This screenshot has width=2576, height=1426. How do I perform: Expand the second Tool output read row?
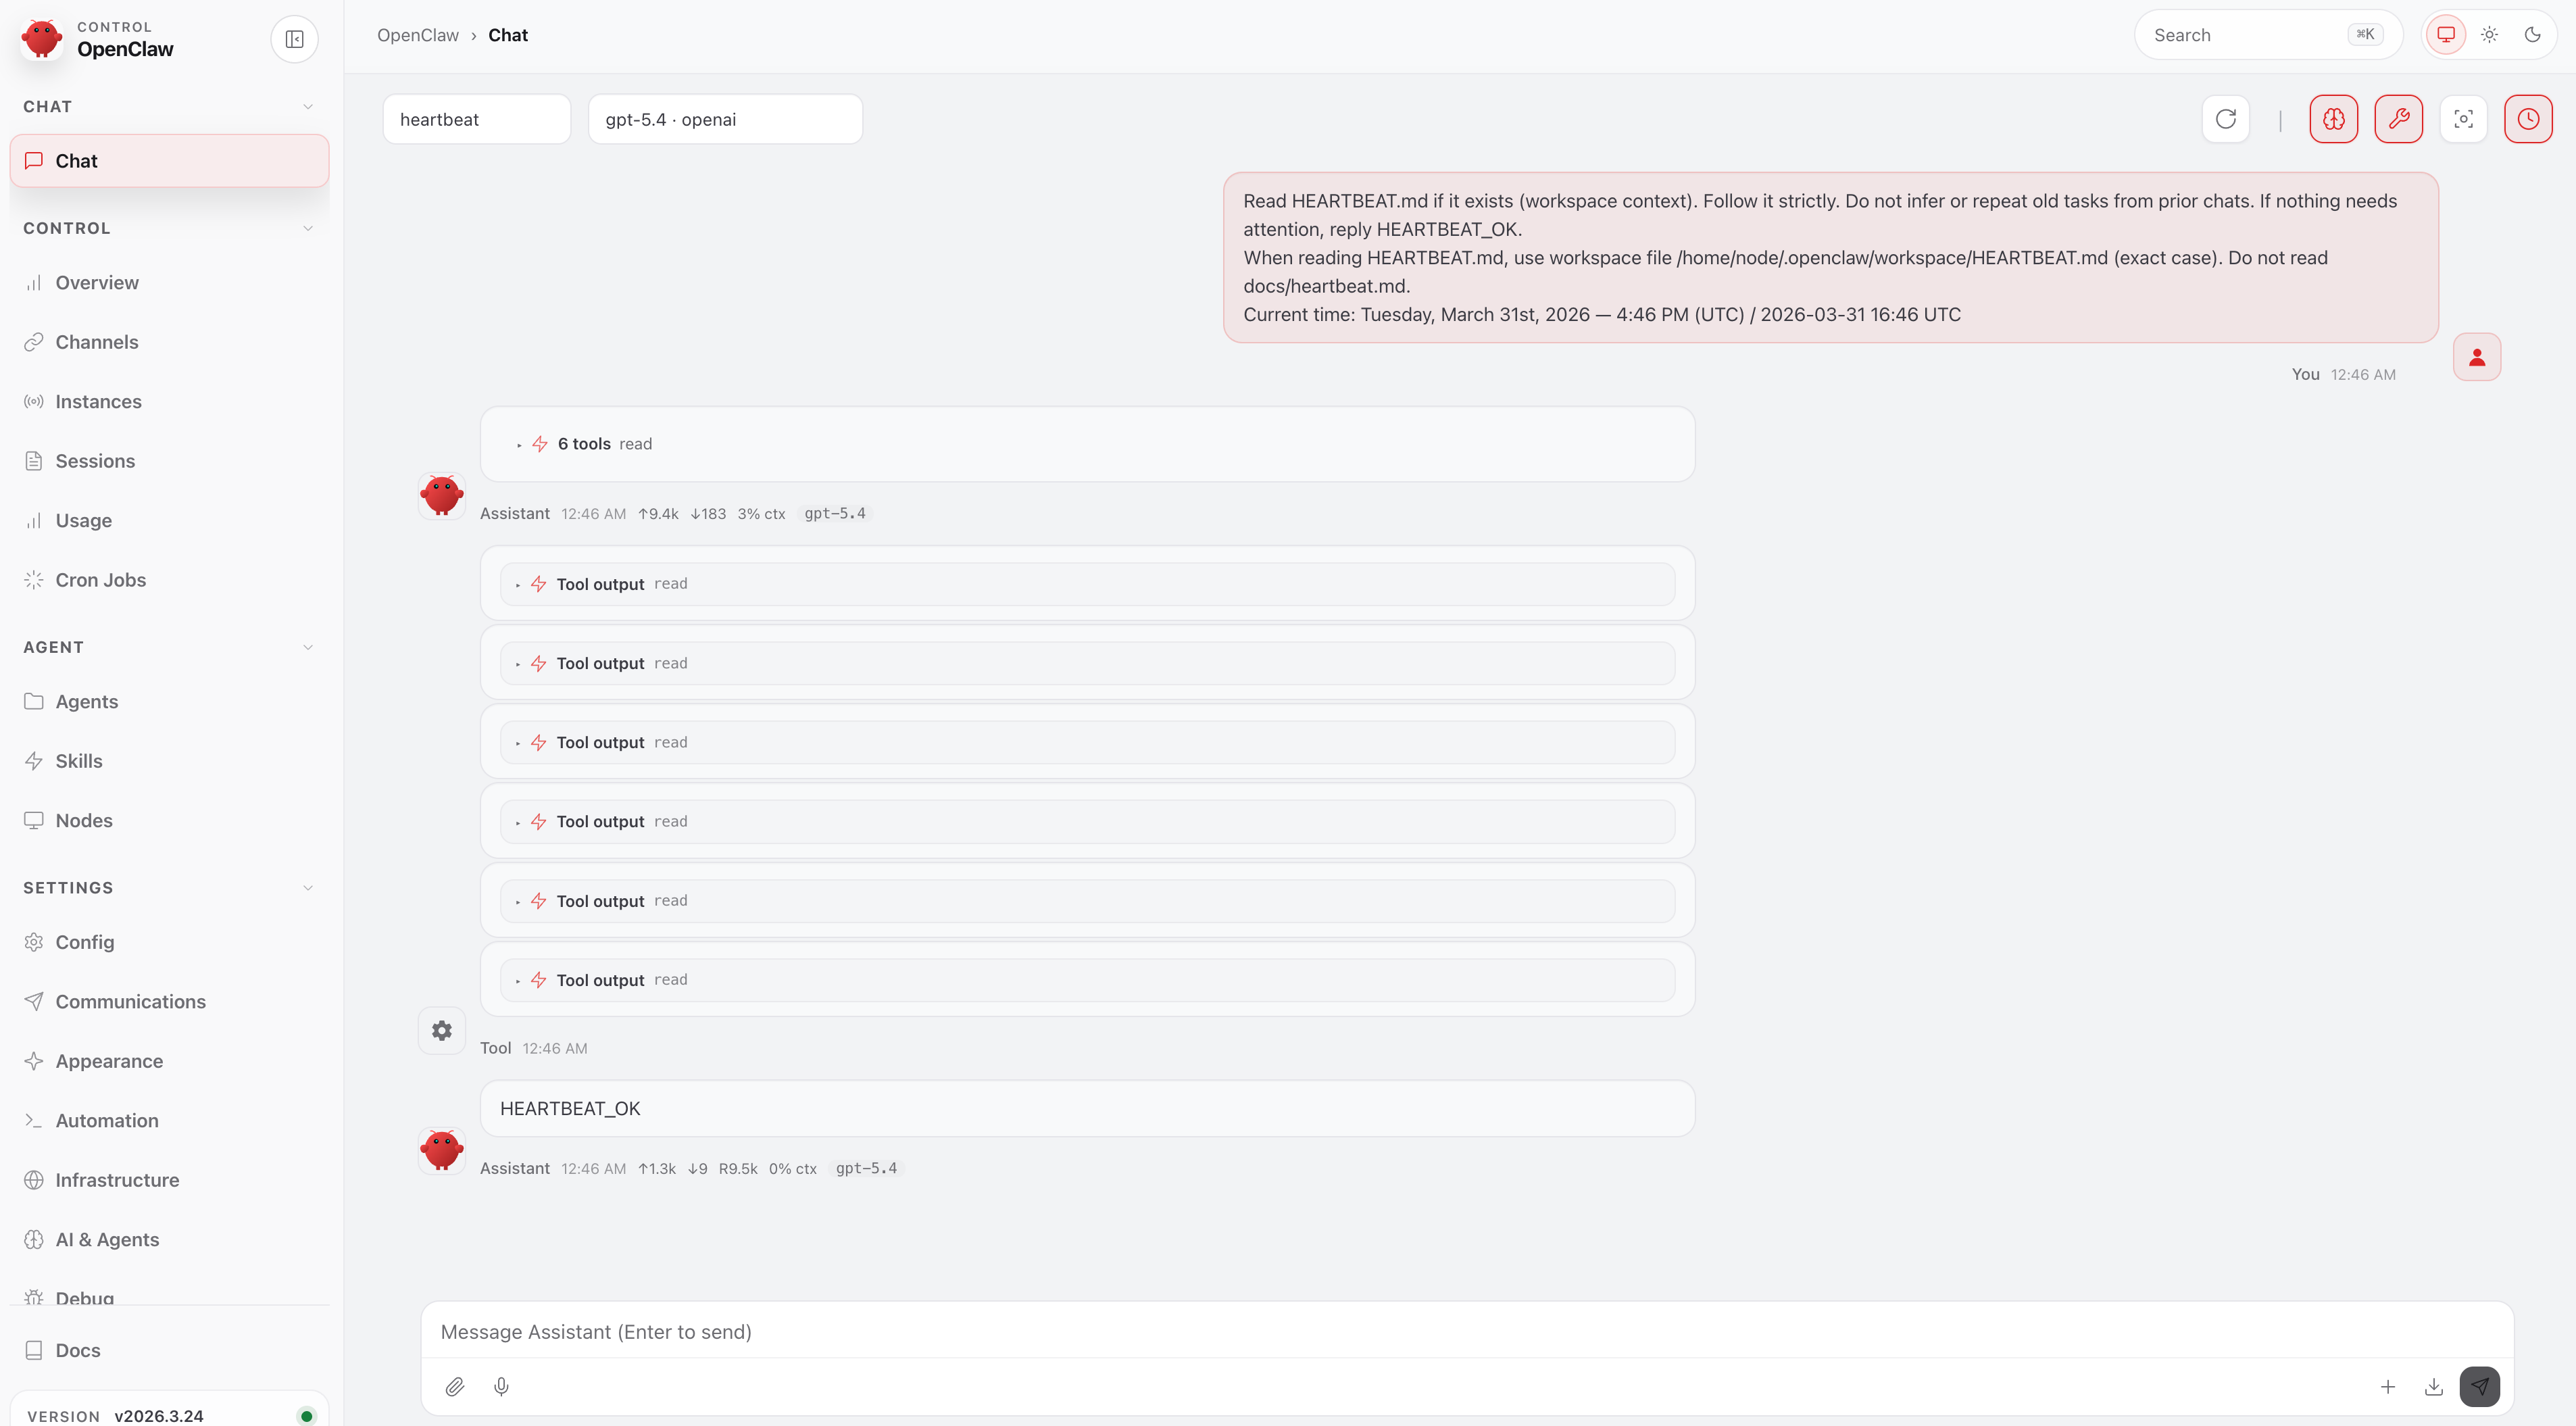pos(1087,663)
